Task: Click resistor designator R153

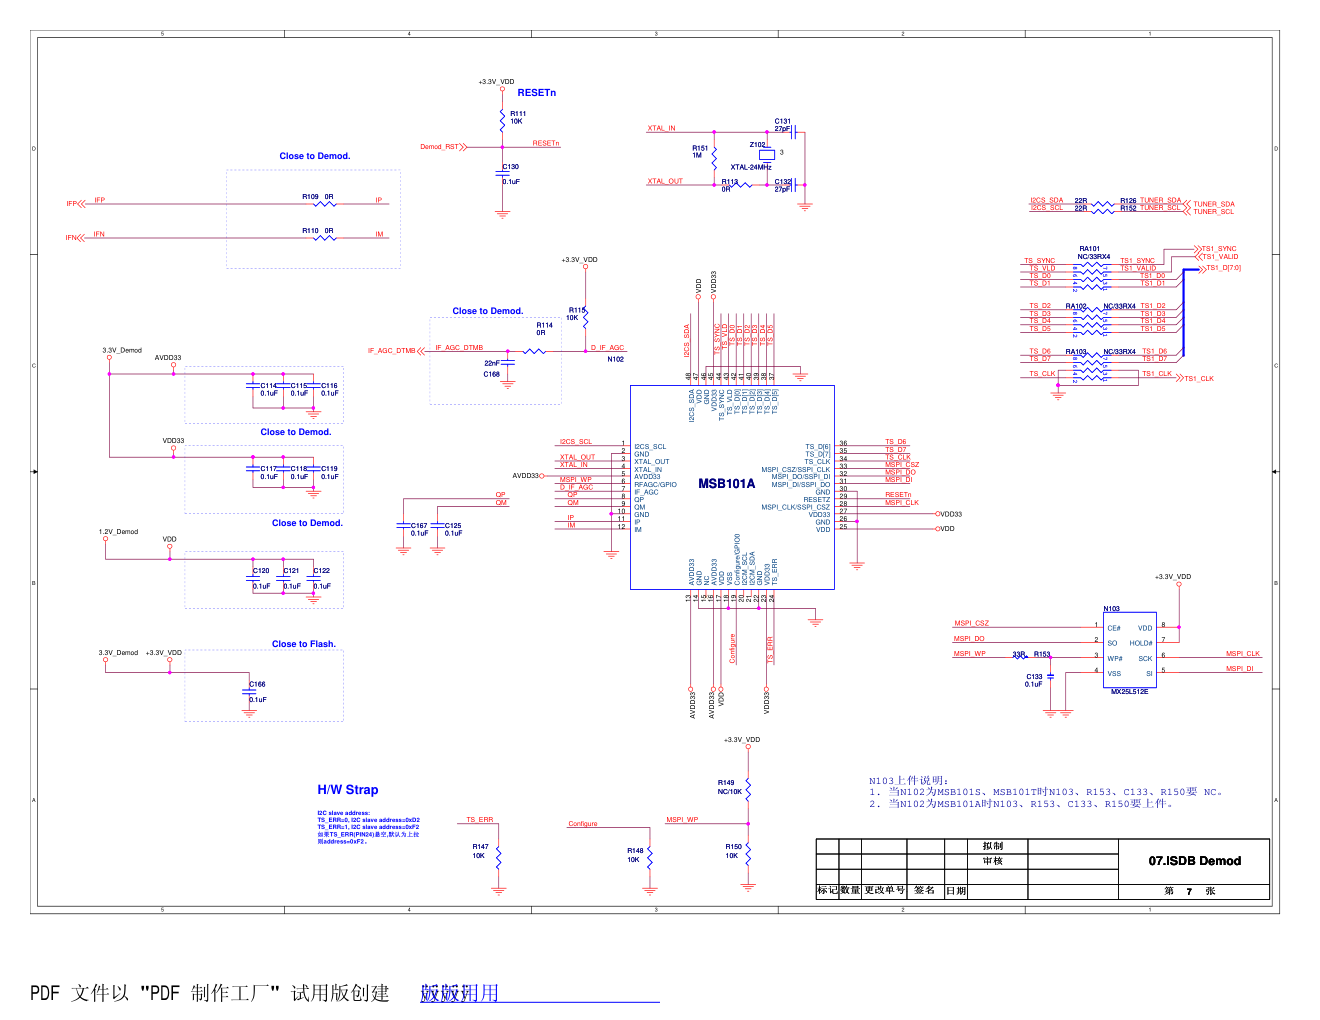Action: pos(1042,655)
